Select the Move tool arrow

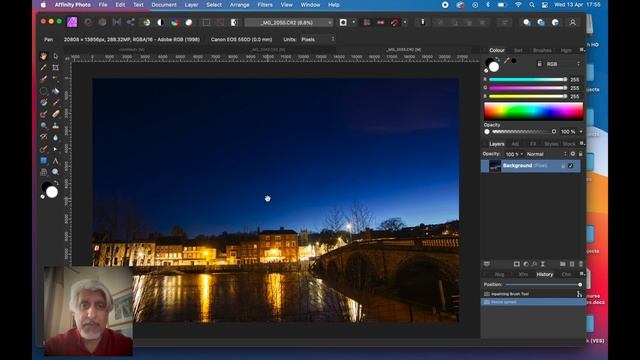click(x=56, y=56)
